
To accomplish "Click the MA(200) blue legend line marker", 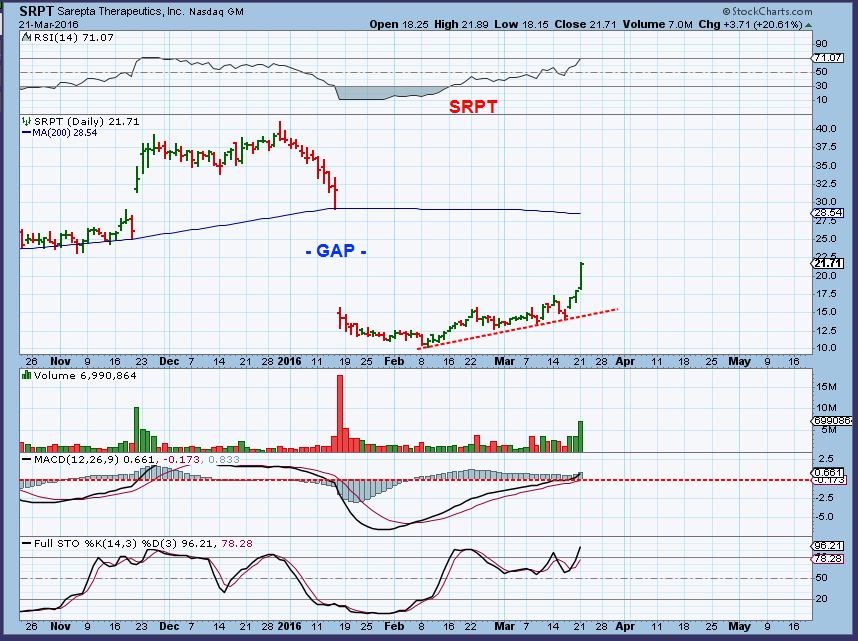I will pos(26,133).
